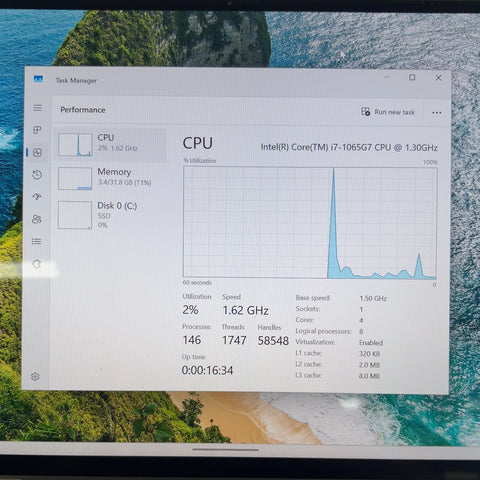Click the Cores value 4
Screen dimensions: 480x480
click(x=361, y=320)
